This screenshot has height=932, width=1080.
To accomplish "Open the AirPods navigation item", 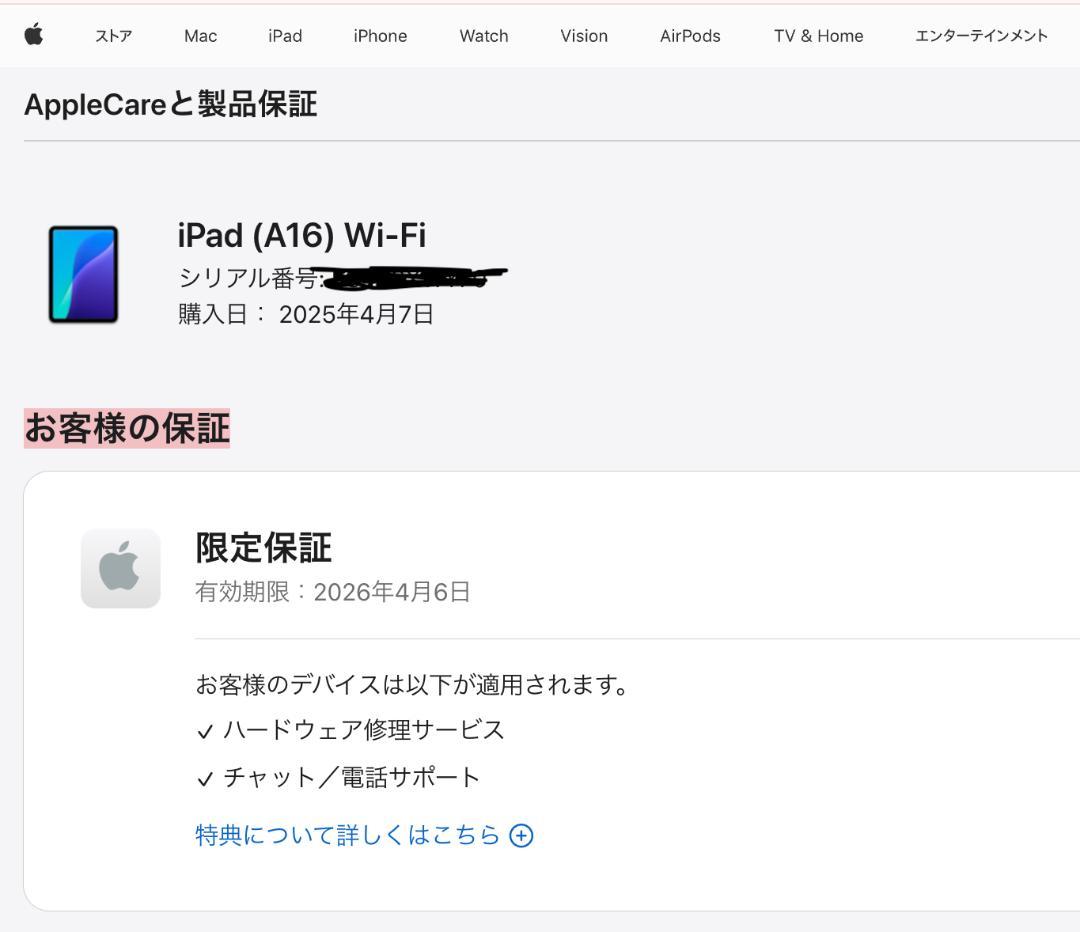I will [x=690, y=36].
